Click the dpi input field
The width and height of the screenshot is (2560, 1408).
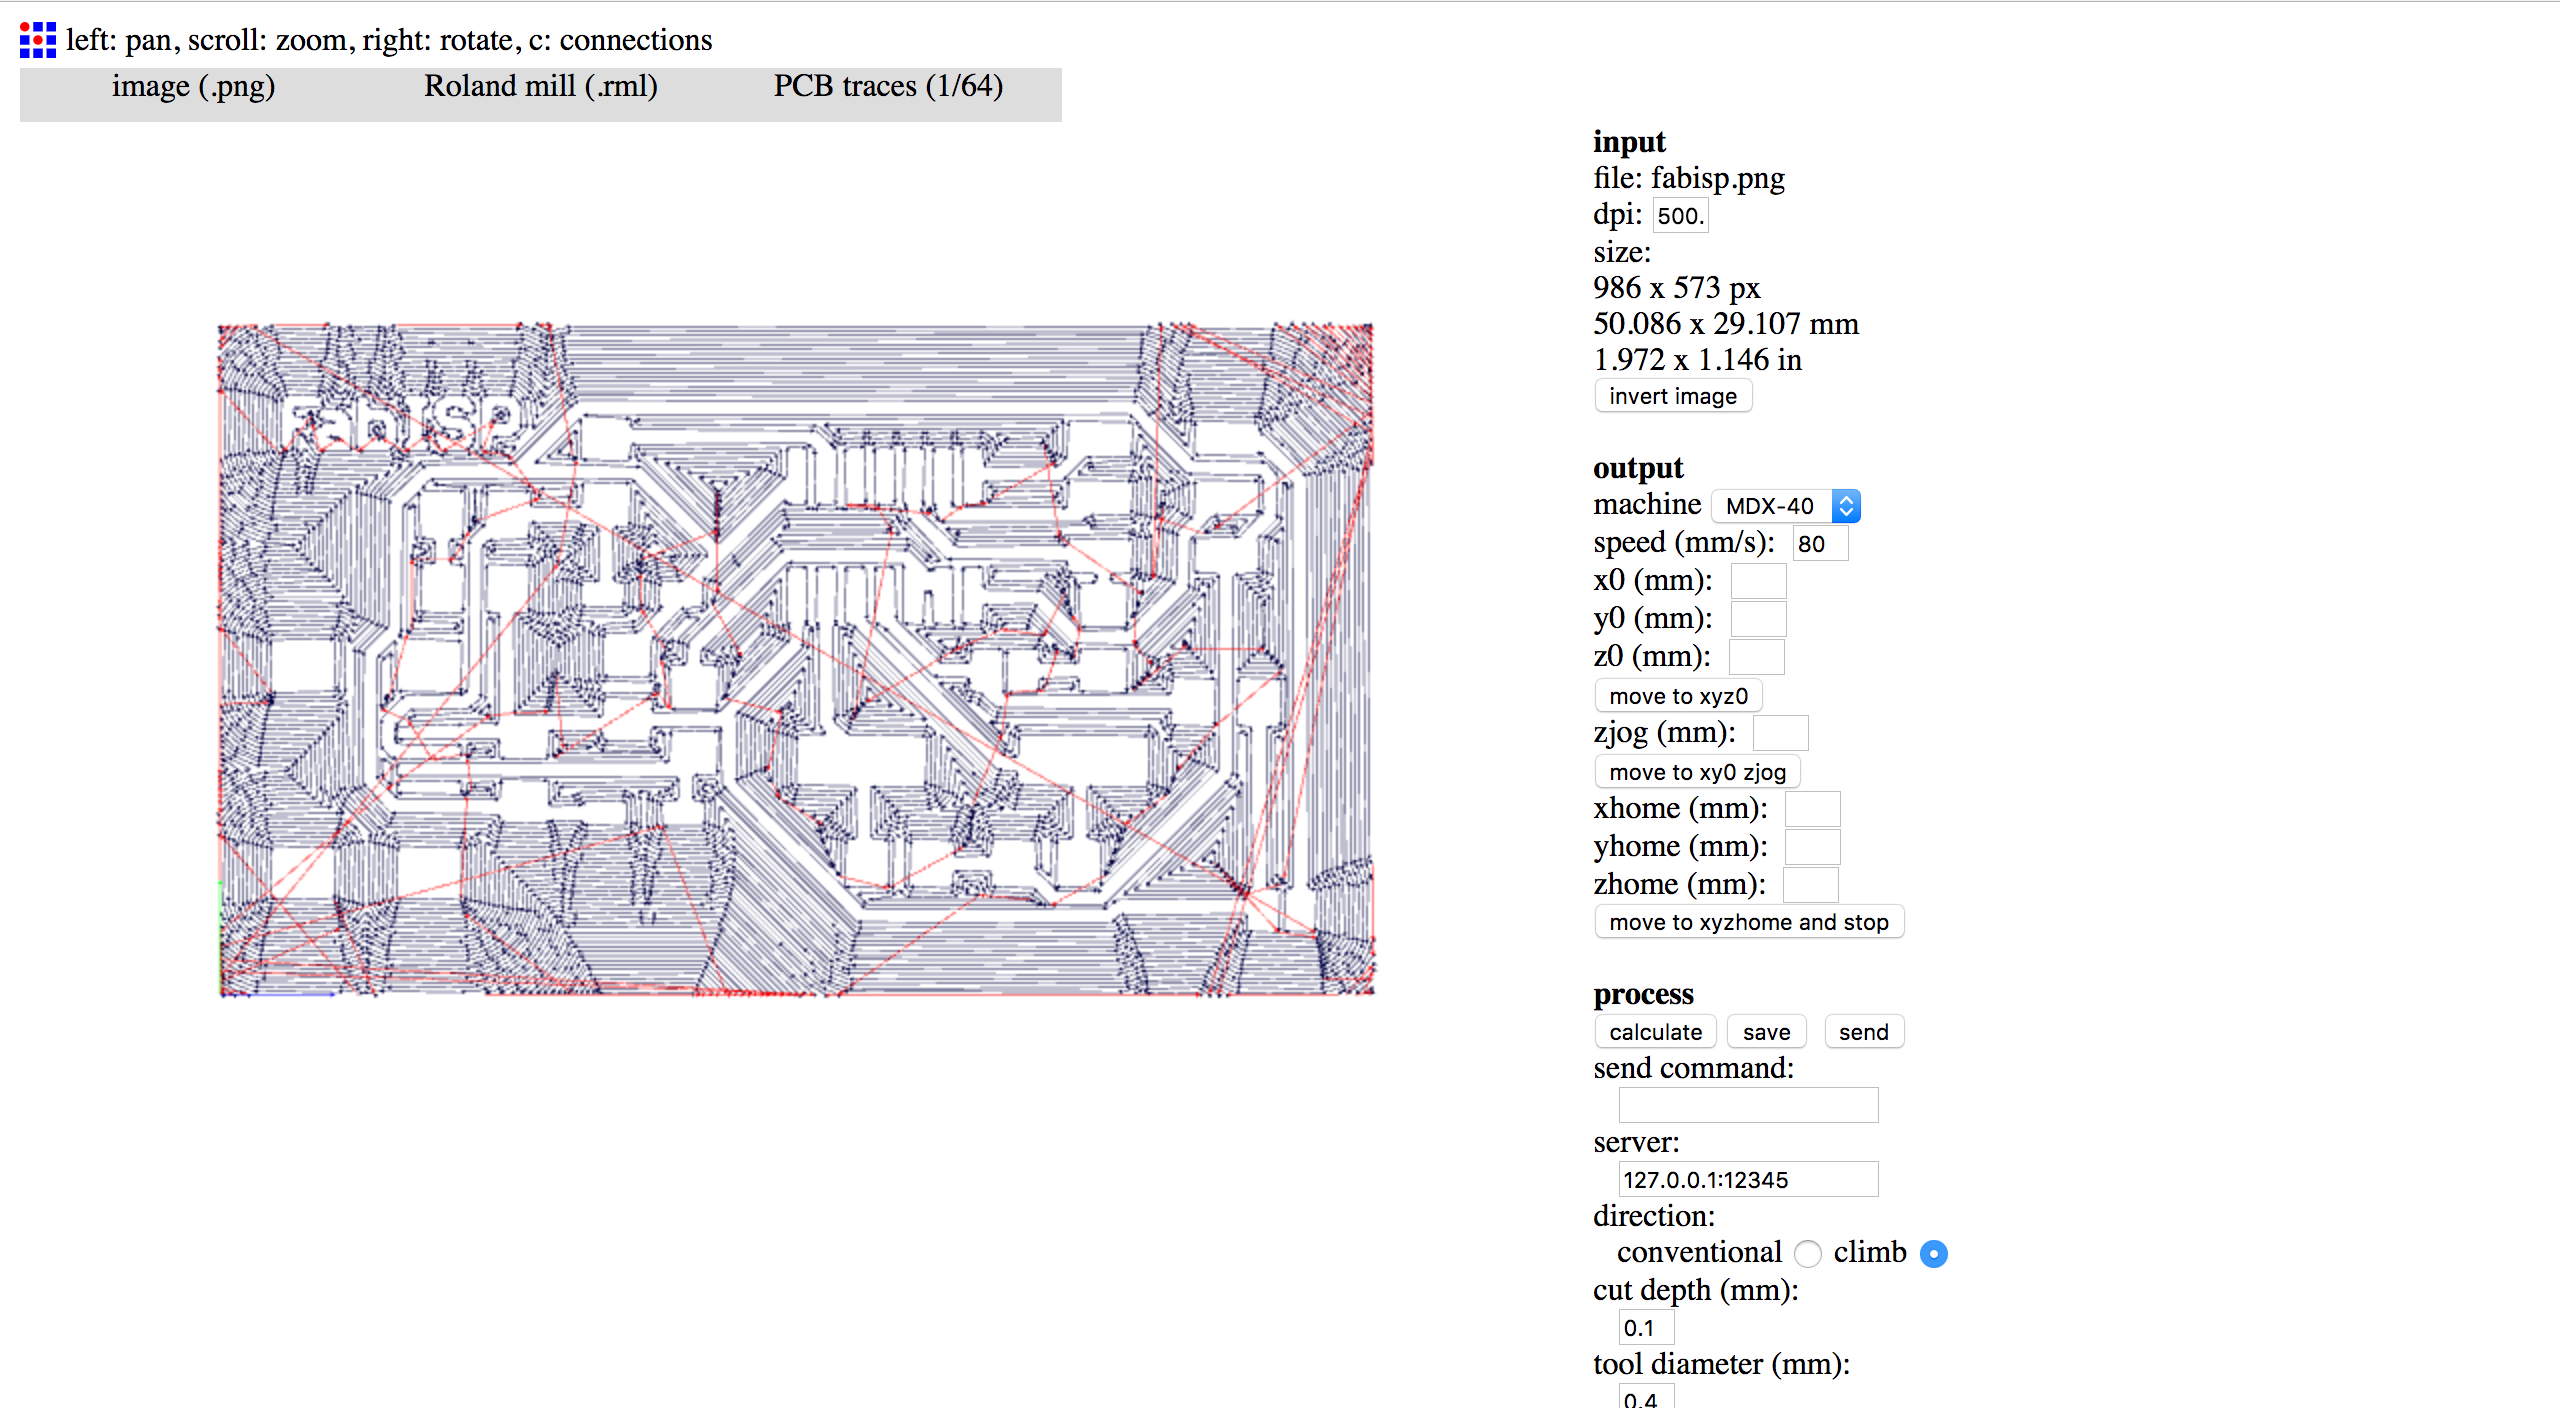click(x=1680, y=216)
